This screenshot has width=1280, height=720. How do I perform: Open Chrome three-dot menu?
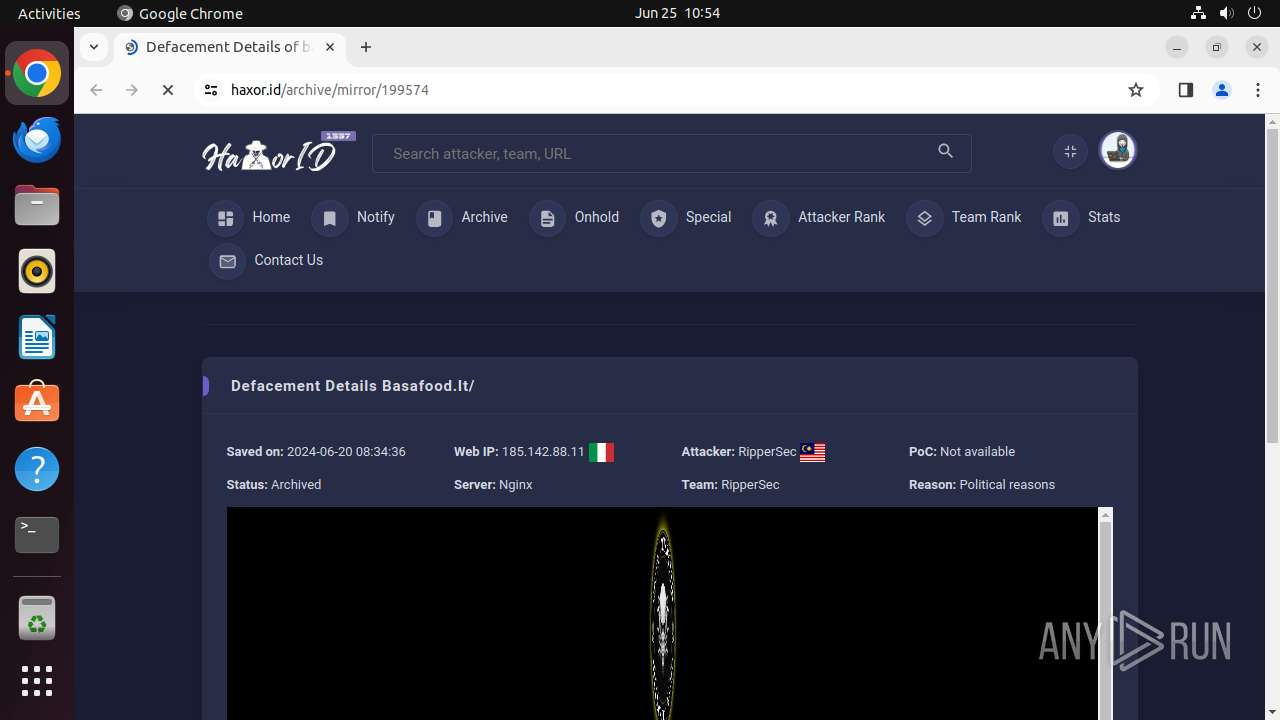coord(1258,90)
